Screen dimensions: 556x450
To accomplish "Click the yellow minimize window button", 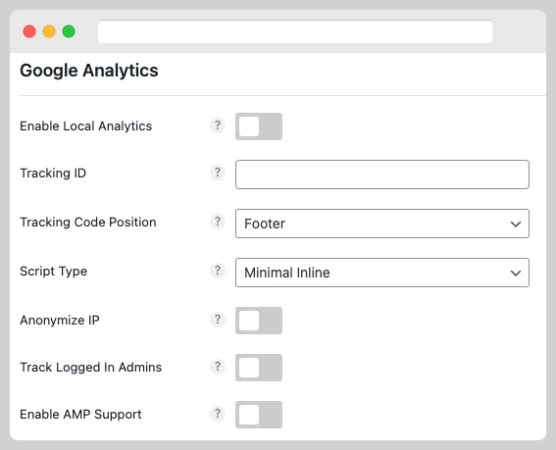I will tap(49, 31).
